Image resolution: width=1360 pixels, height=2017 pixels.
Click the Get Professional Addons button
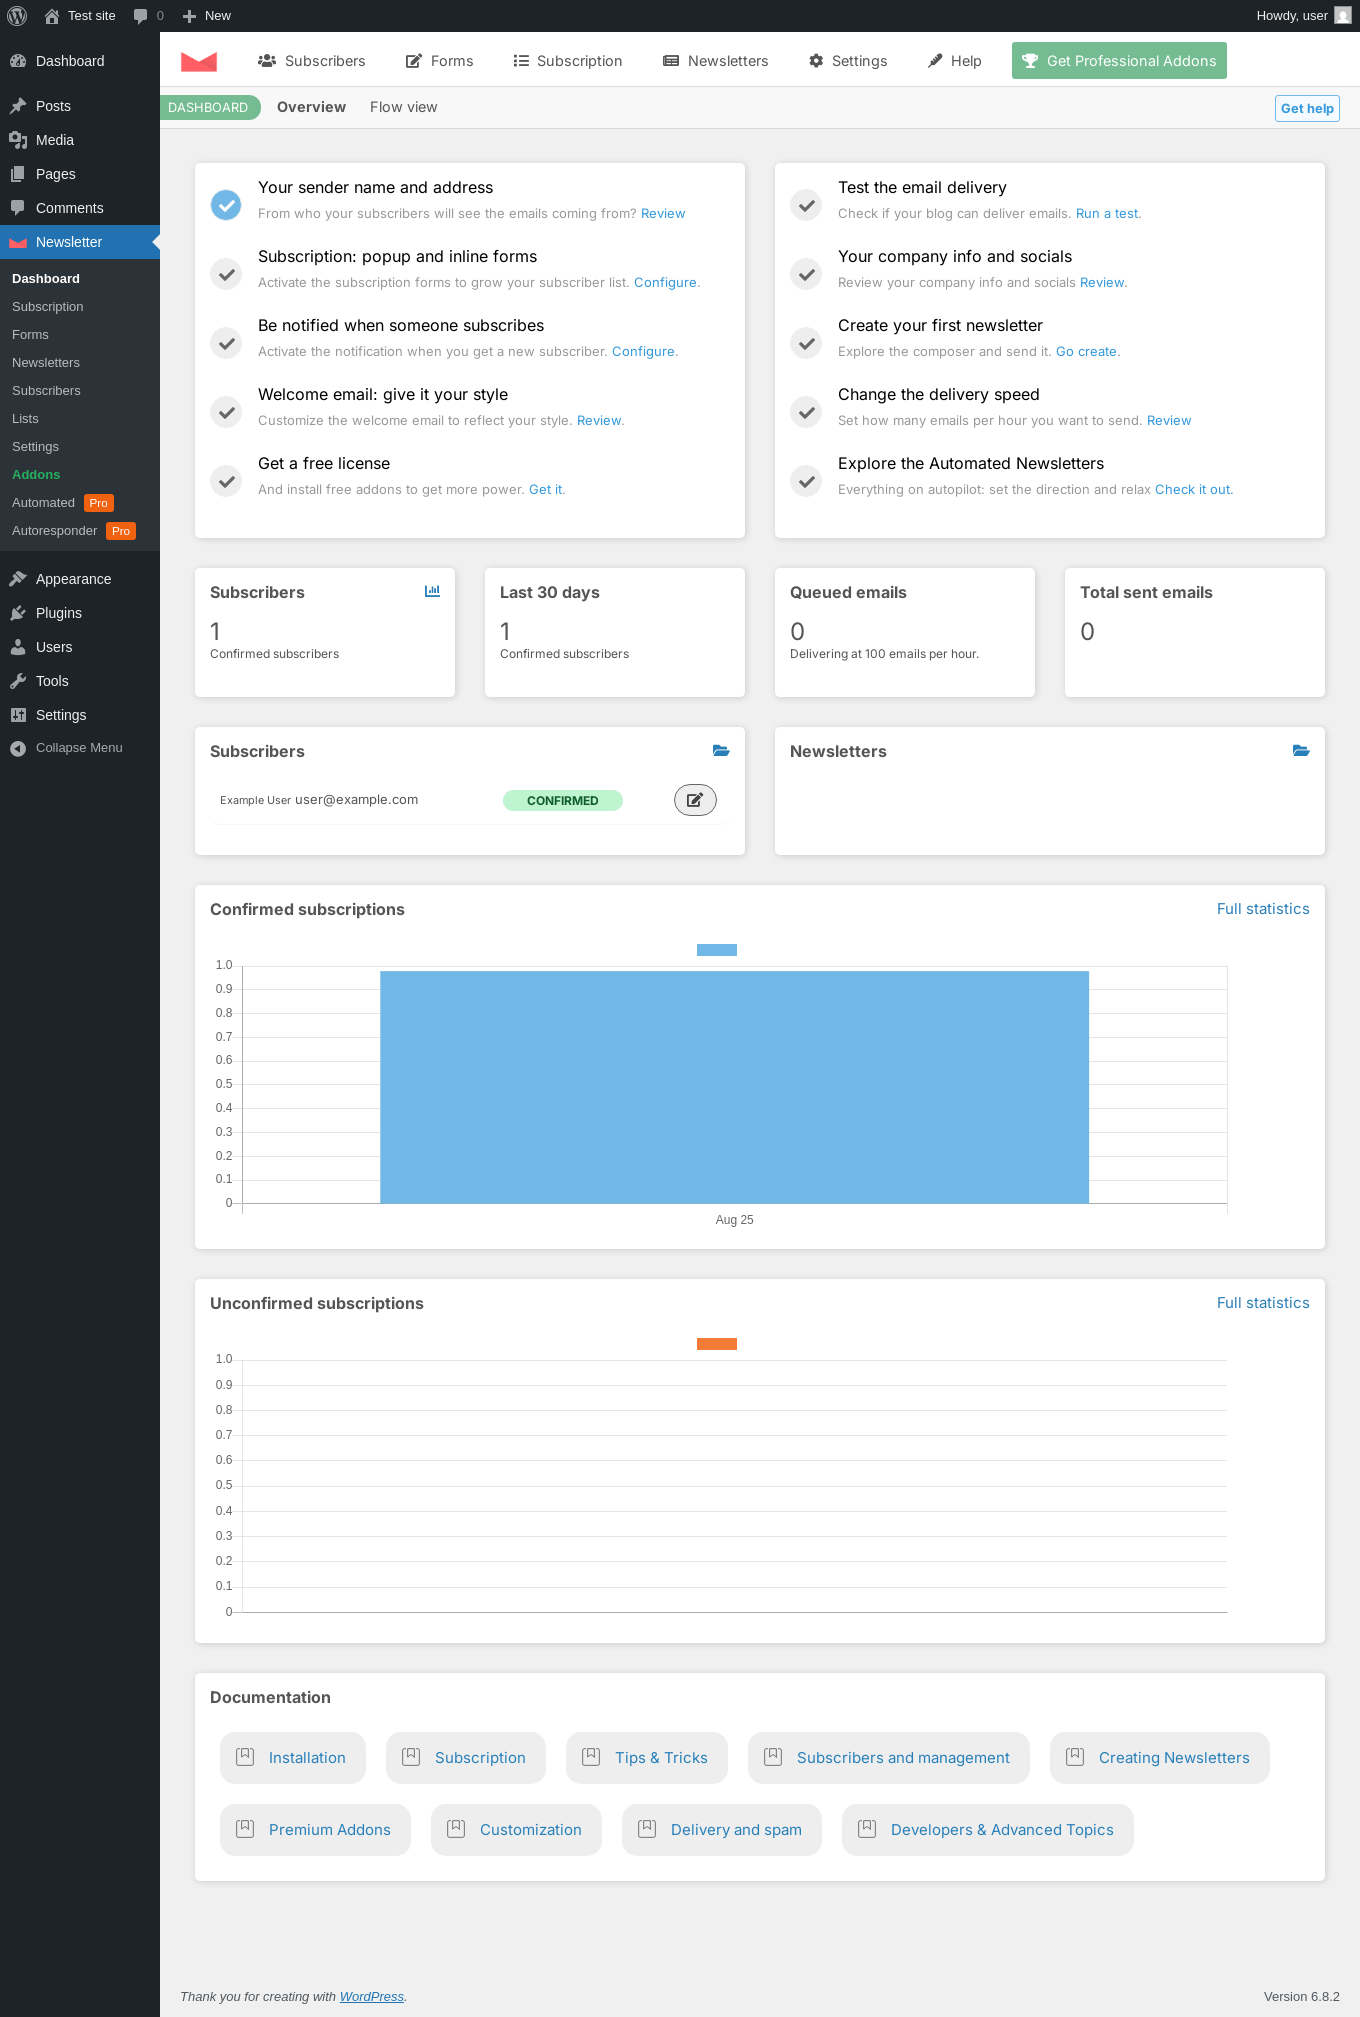pos(1119,61)
